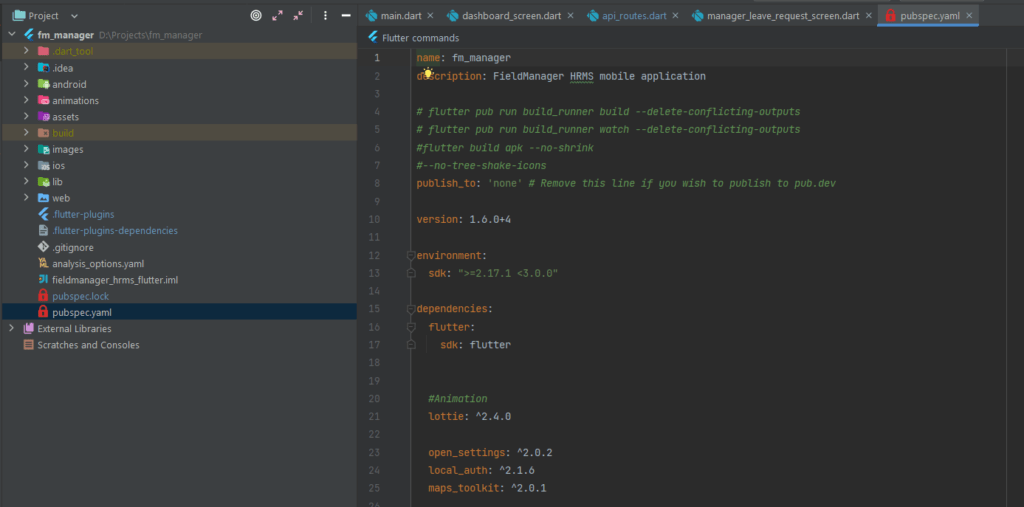Click line number 10 in the gutter
Screen dimensions: 1024x507
point(374,220)
